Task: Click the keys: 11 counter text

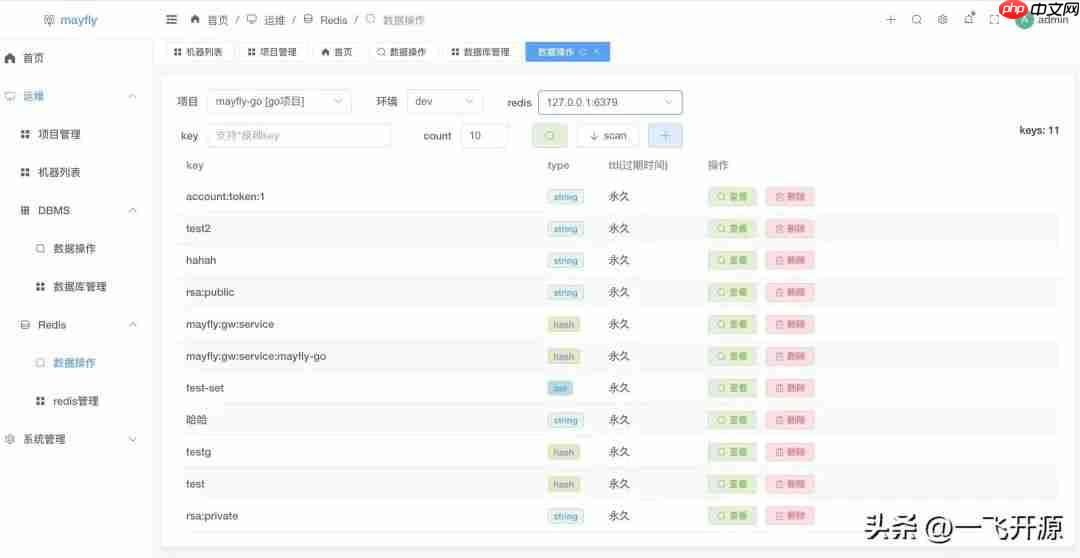Action: (1039, 130)
